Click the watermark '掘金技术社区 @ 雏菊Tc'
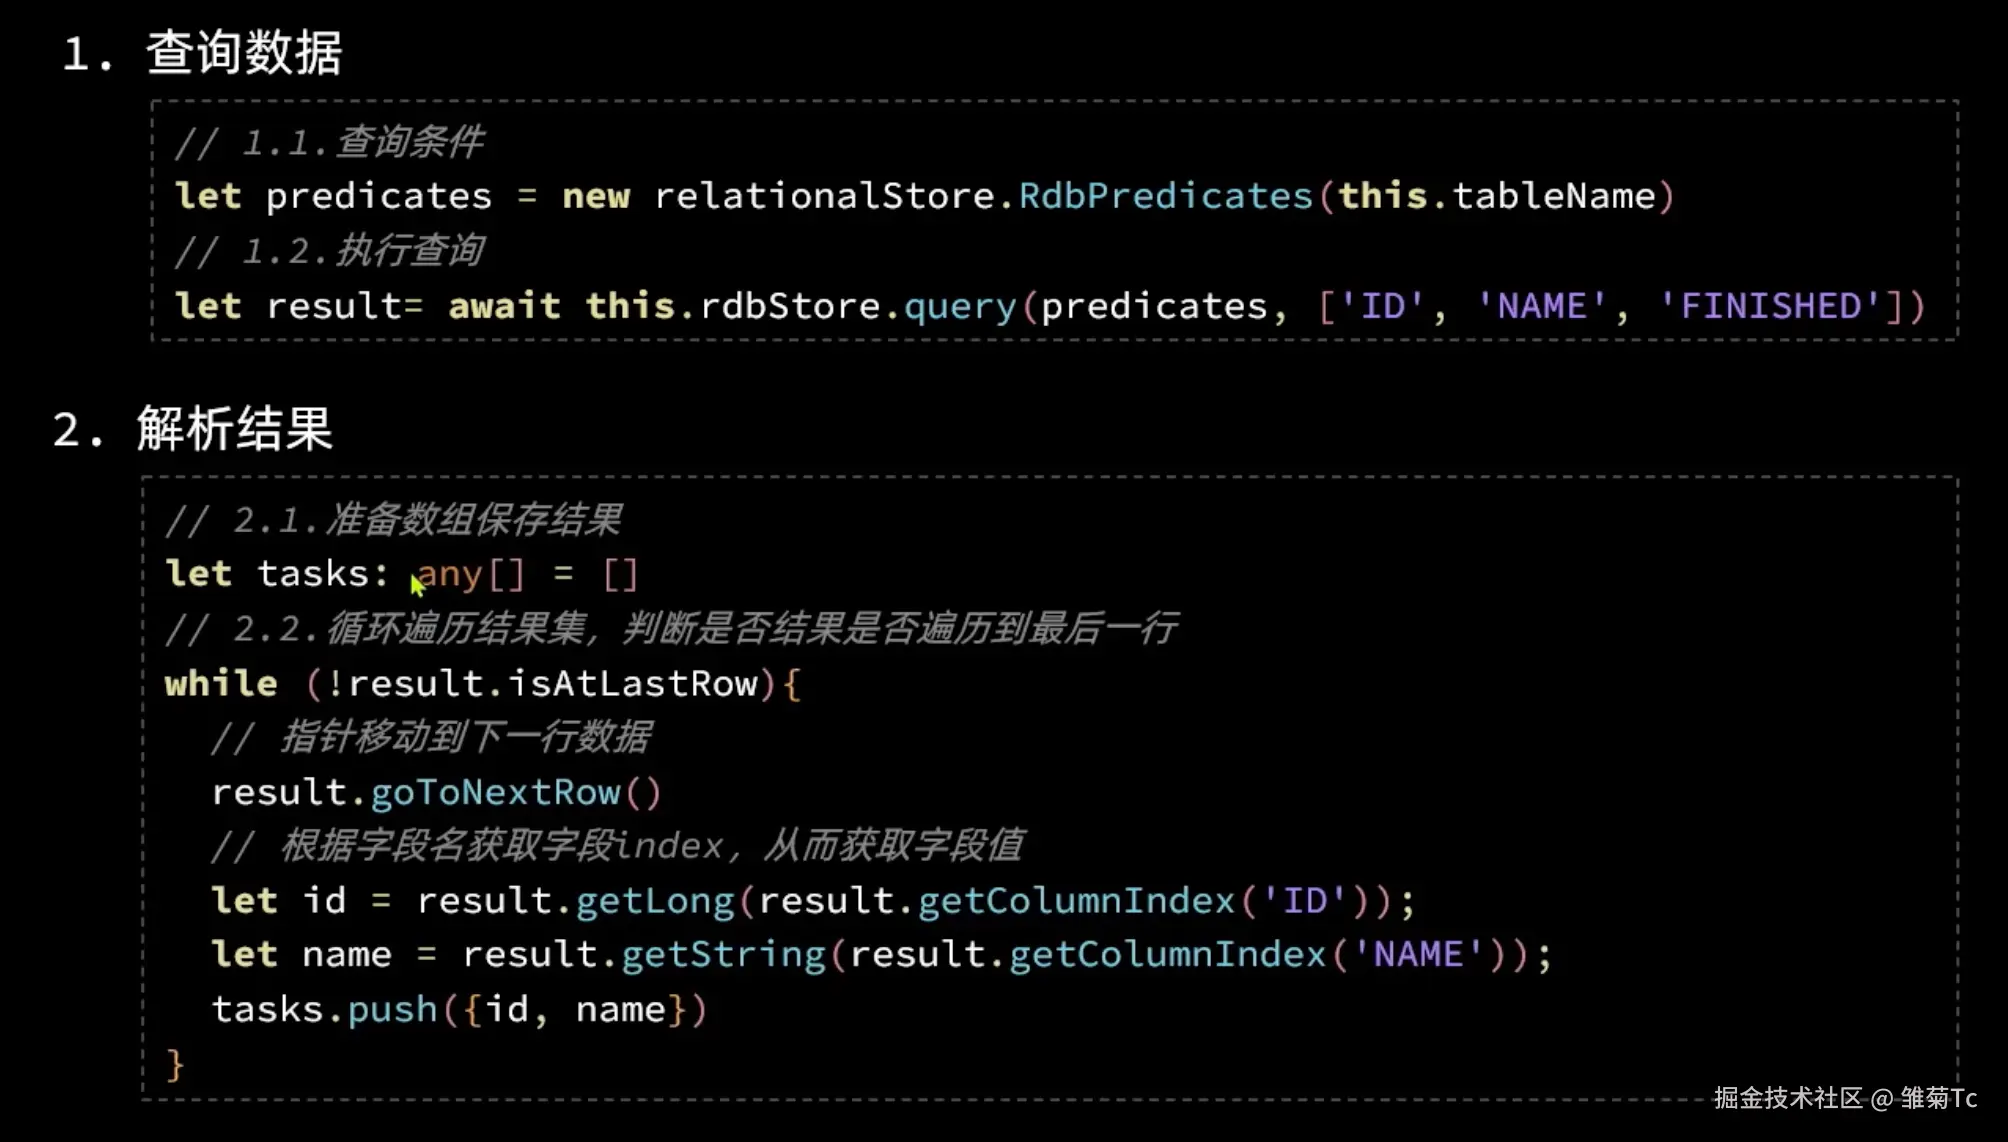The height and width of the screenshot is (1142, 2008). (1844, 1098)
